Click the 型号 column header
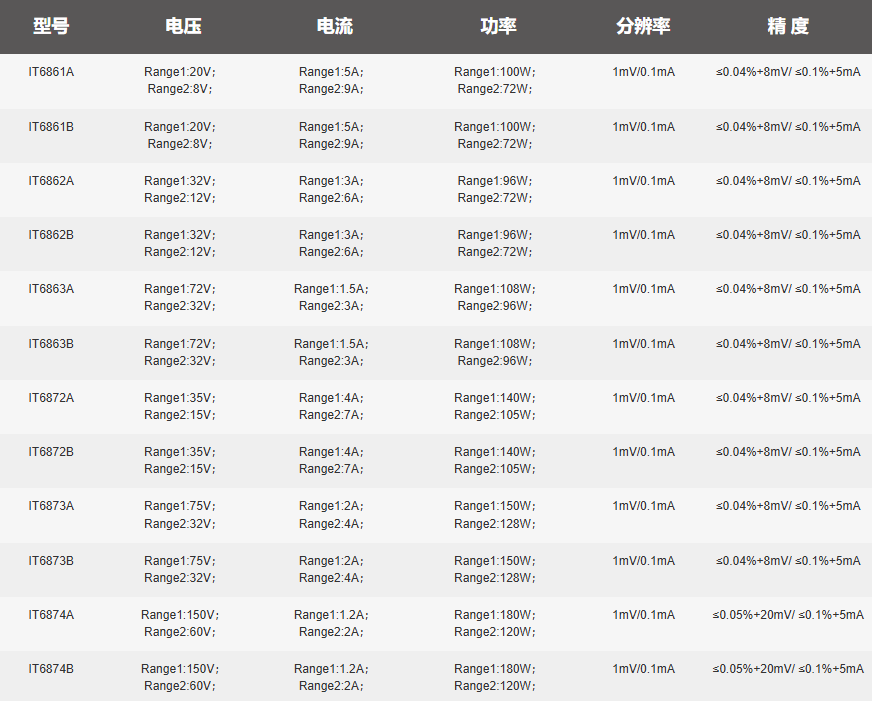Image resolution: width=872 pixels, height=701 pixels. click(51, 26)
